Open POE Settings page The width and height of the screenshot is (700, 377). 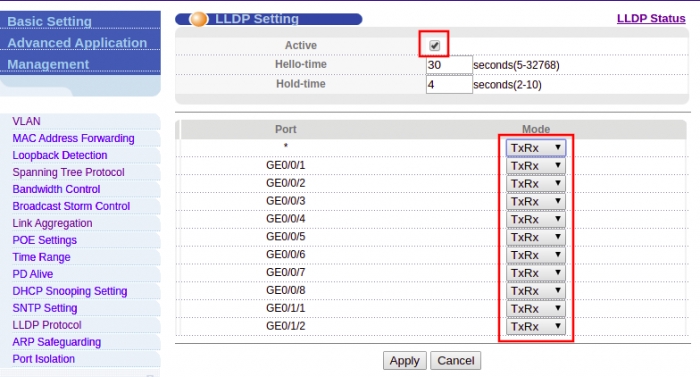[x=45, y=240]
